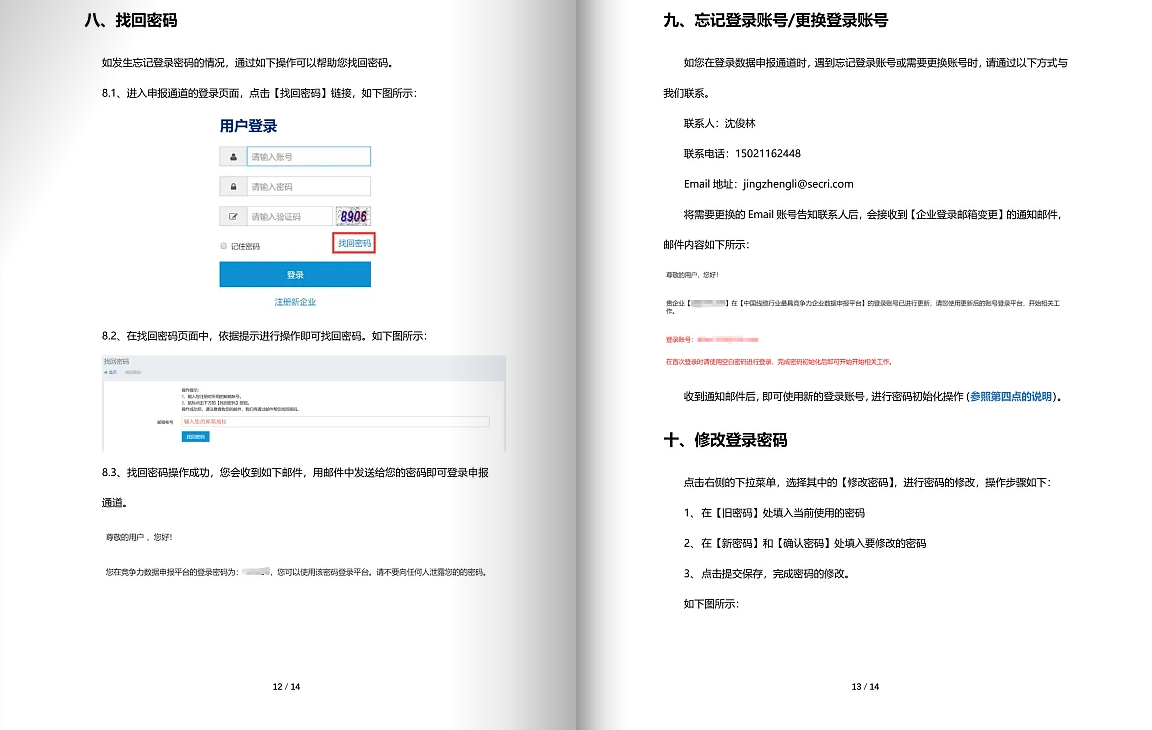
Task: Click the email jingzhengli@secri.com
Action: (x=798, y=184)
